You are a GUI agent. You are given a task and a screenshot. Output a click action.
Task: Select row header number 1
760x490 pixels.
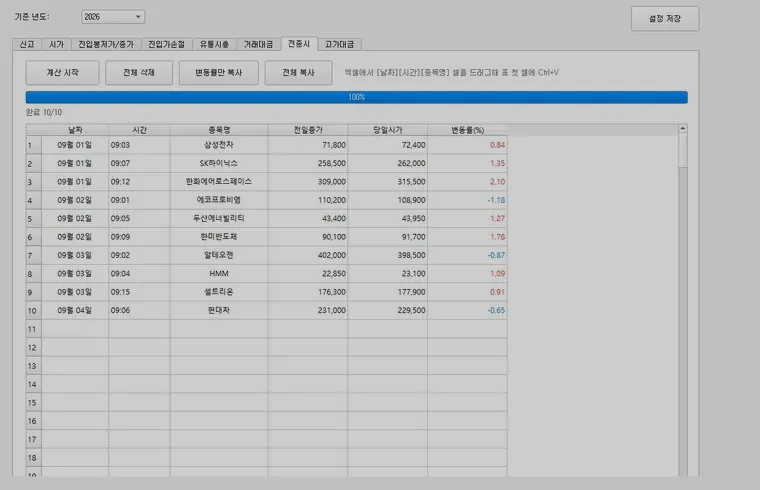click(x=34, y=145)
